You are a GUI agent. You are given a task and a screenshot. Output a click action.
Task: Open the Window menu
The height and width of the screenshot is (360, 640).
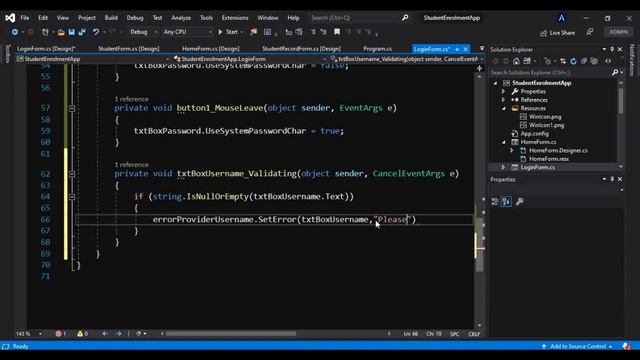[268, 18]
